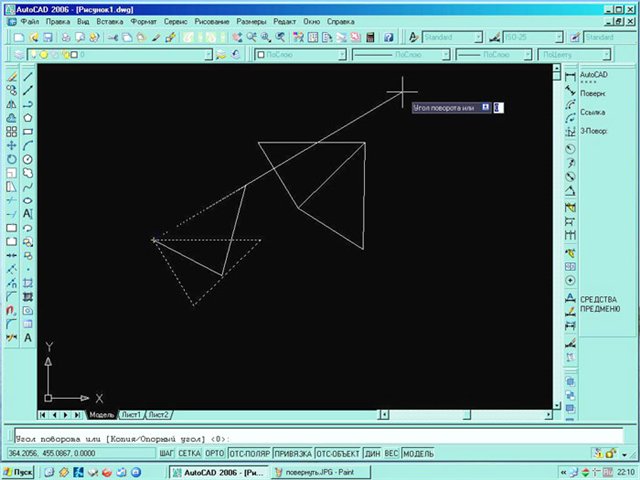Click the Mirror tool icon

(x=11, y=103)
